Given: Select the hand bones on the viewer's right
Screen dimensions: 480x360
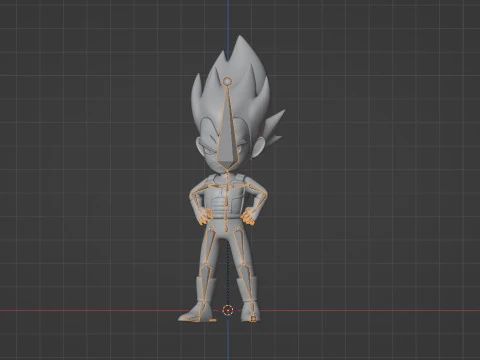Looking at the screenshot, I should coord(248,217).
